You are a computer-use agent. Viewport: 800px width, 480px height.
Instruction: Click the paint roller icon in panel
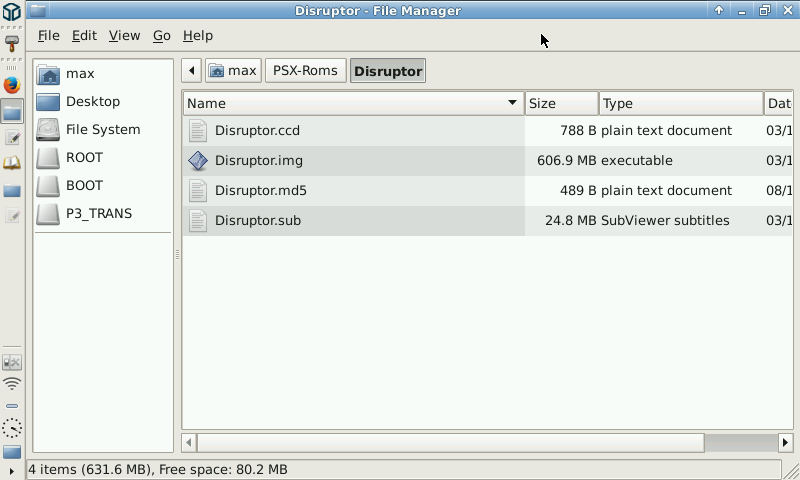[x=12, y=43]
